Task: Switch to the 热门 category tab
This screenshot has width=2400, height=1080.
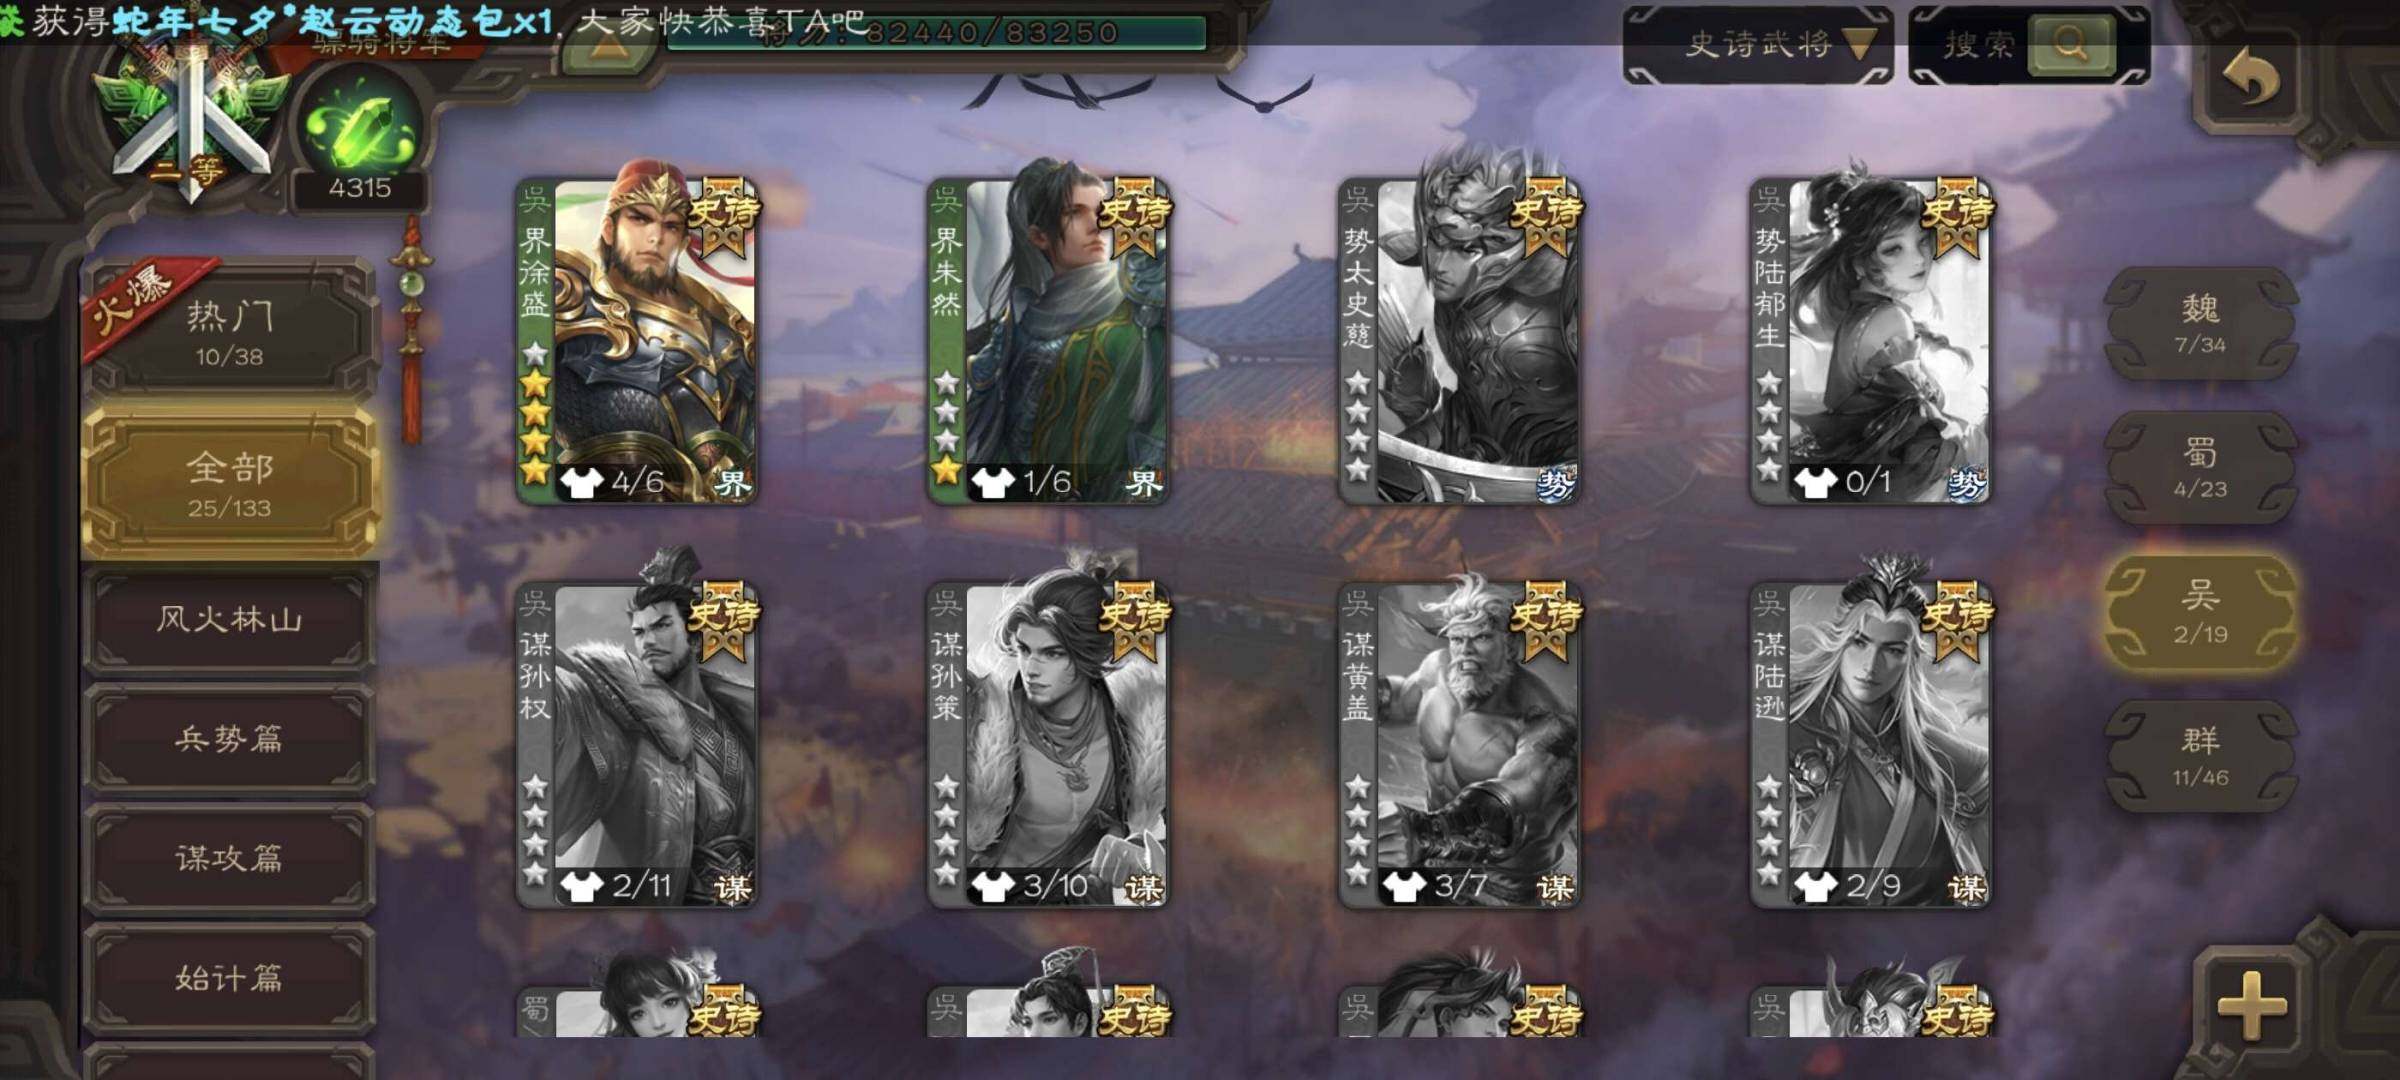Action: [x=230, y=332]
